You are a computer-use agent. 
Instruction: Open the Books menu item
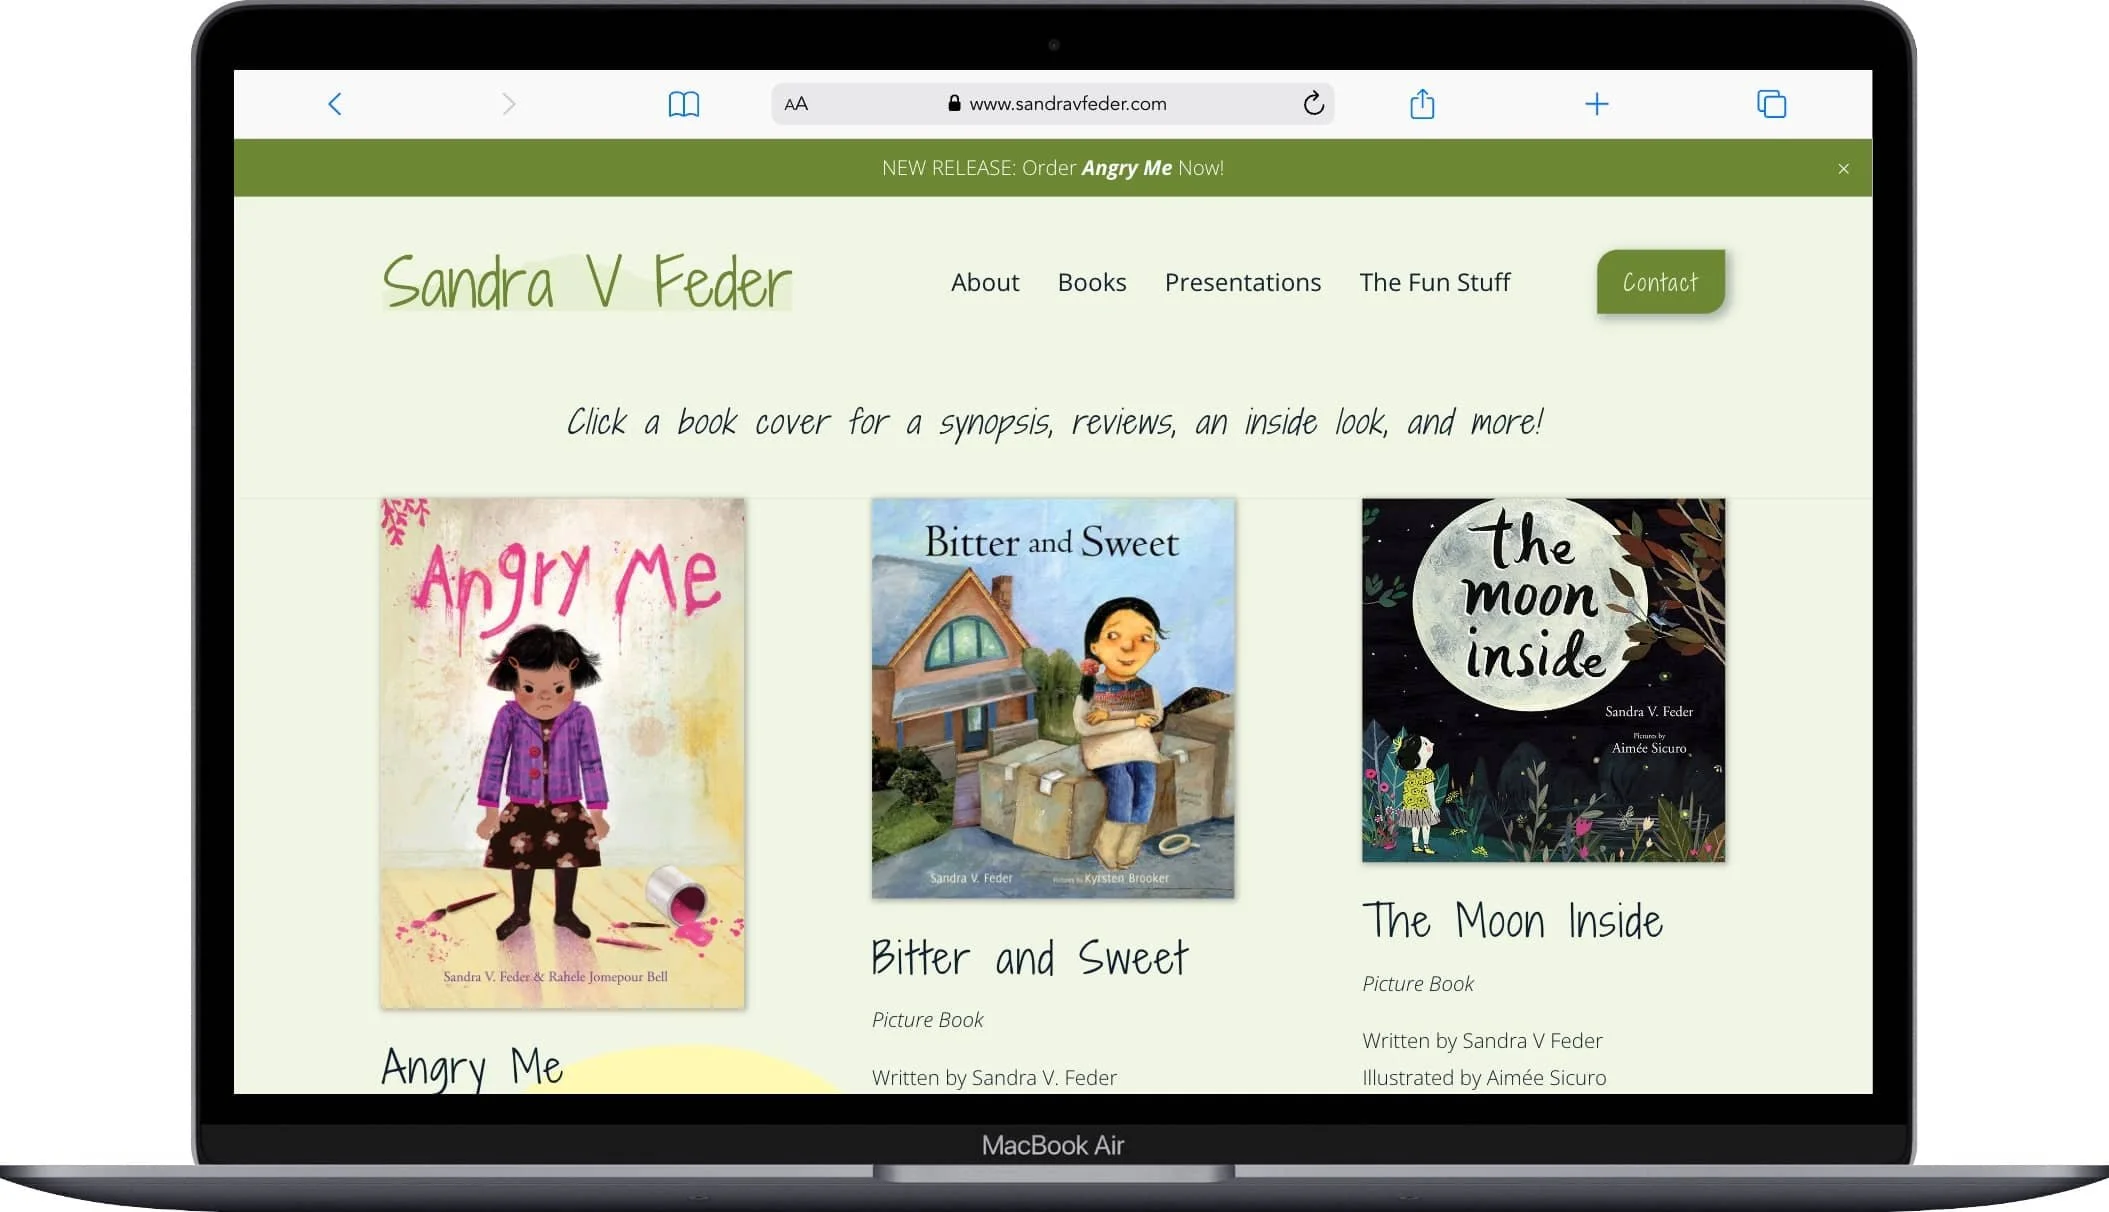(x=1092, y=282)
